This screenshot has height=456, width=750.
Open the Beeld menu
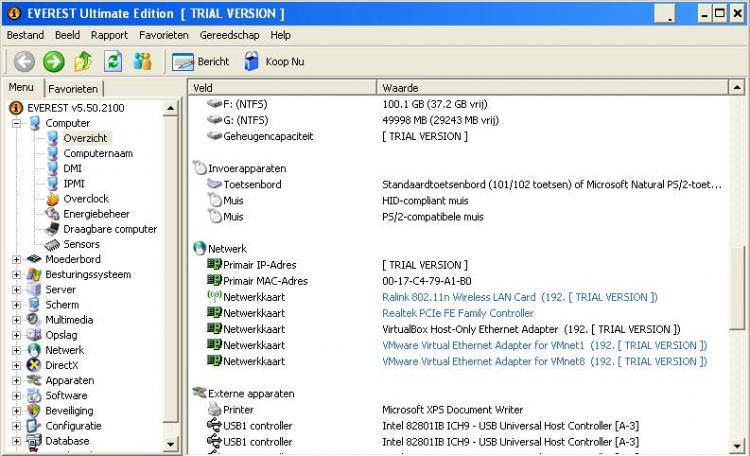[x=67, y=35]
